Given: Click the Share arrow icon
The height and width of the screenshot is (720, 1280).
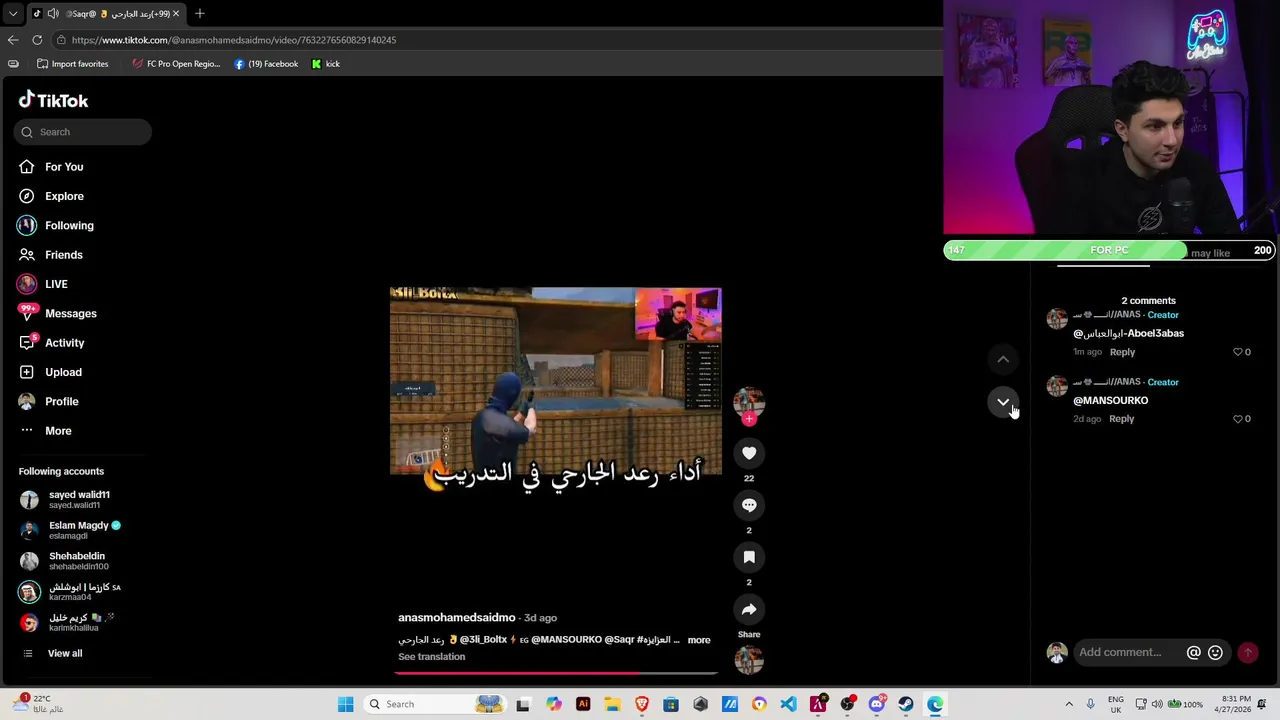Looking at the screenshot, I should pyautogui.click(x=749, y=609).
